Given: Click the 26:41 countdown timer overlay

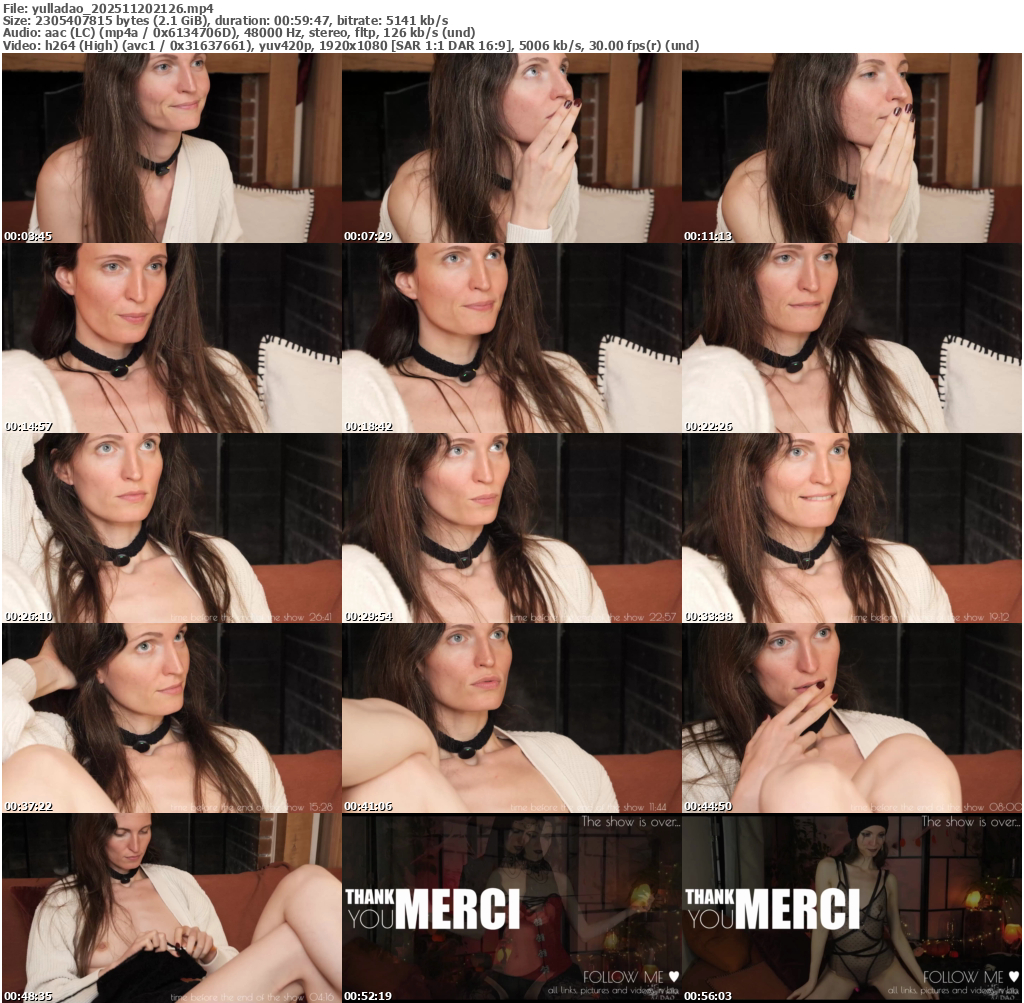Looking at the screenshot, I should (x=317, y=617).
